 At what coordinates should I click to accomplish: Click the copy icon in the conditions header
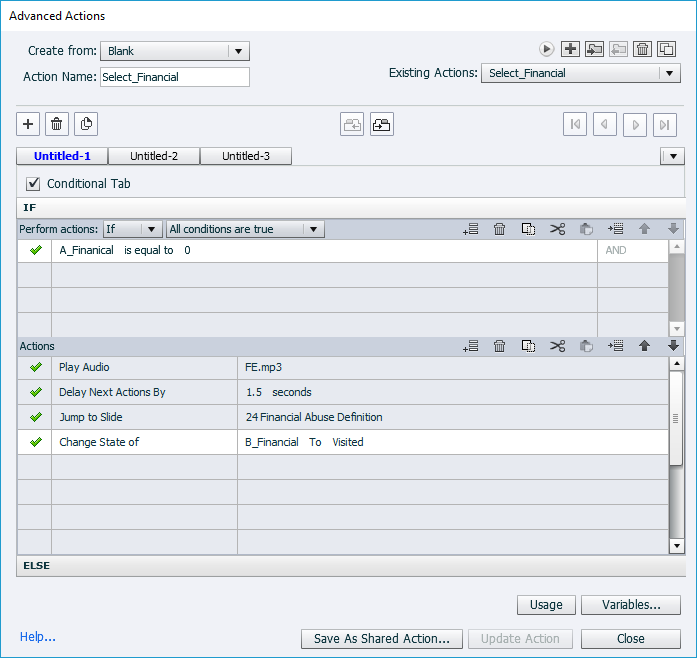click(528, 229)
